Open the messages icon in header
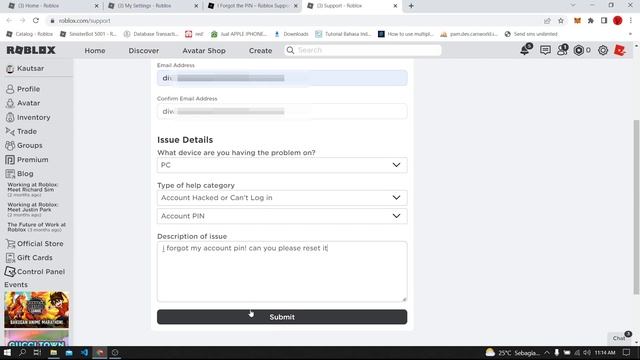 pyautogui.click(x=545, y=50)
